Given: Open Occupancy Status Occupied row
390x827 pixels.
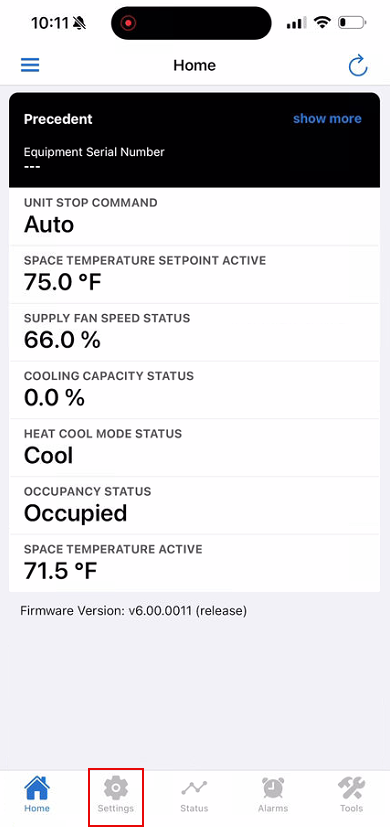Looking at the screenshot, I should (x=194, y=505).
